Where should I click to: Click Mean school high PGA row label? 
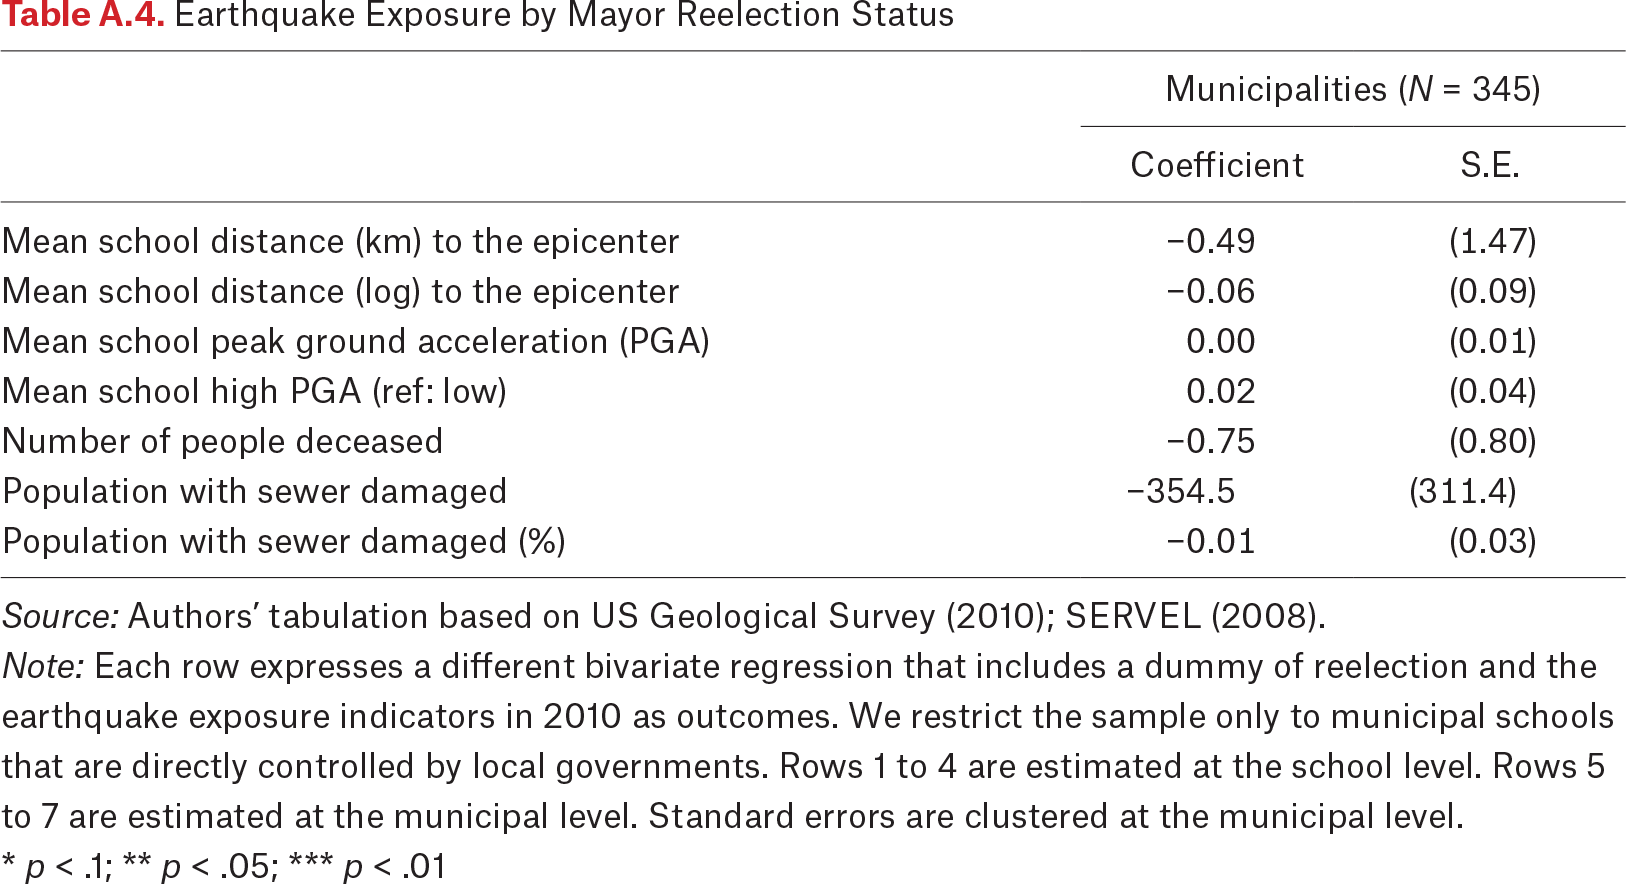(x=255, y=391)
